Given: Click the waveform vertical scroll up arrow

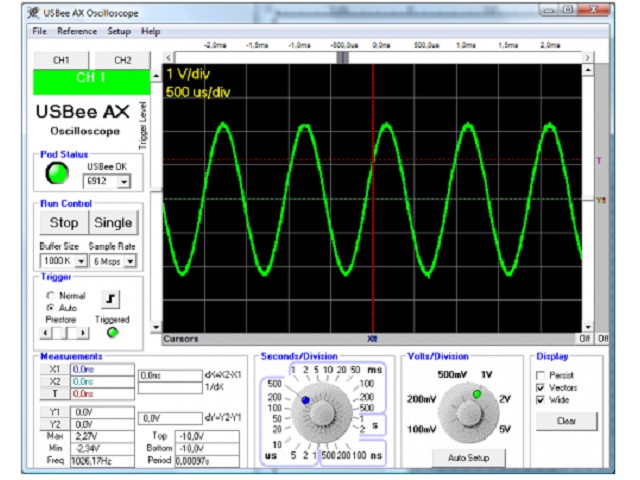Looking at the screenshot, I should tap(587, 70).
